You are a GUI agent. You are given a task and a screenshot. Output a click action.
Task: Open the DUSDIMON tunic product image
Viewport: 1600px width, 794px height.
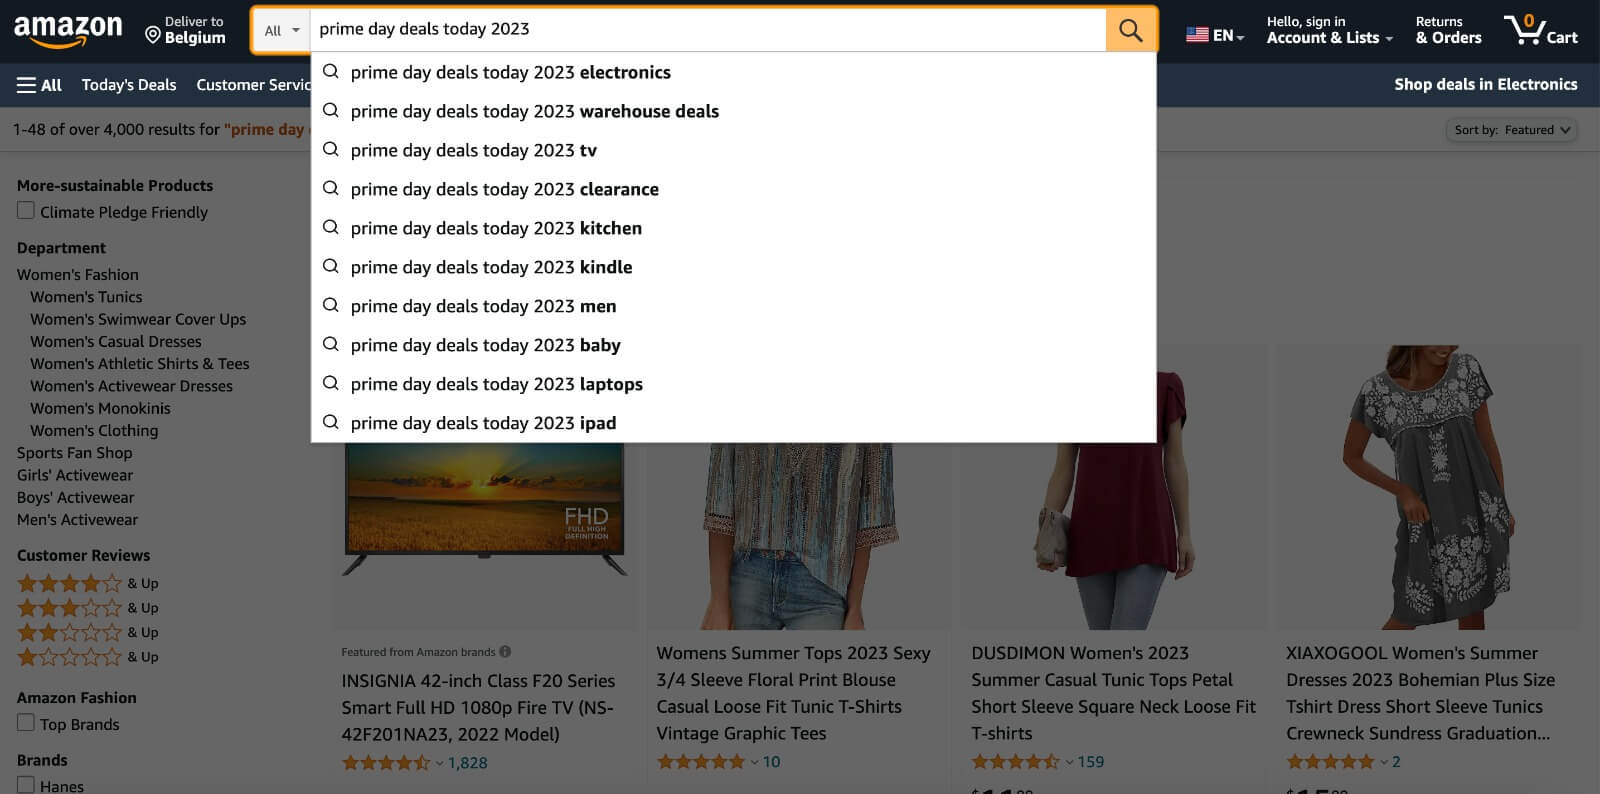1114,536
